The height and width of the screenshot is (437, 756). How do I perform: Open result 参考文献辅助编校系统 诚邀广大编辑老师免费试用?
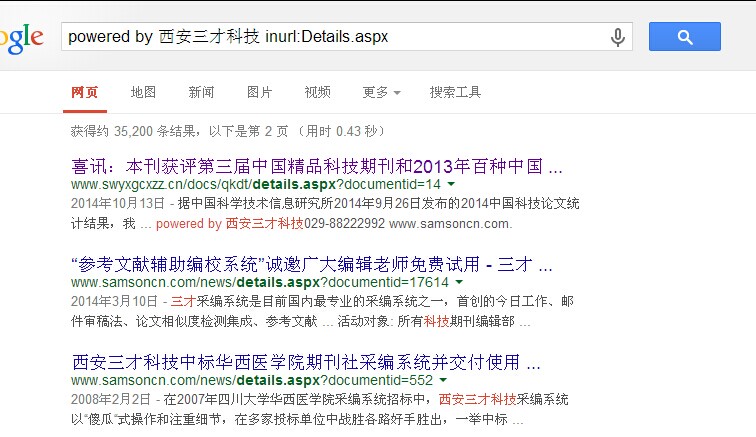pos(311,264)
